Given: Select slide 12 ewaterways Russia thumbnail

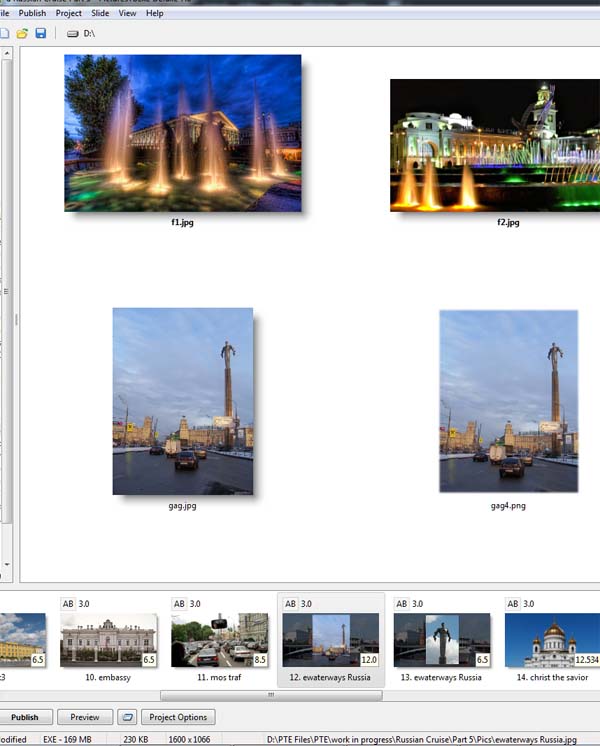Looking at the screenshot, I should point(331,640).
